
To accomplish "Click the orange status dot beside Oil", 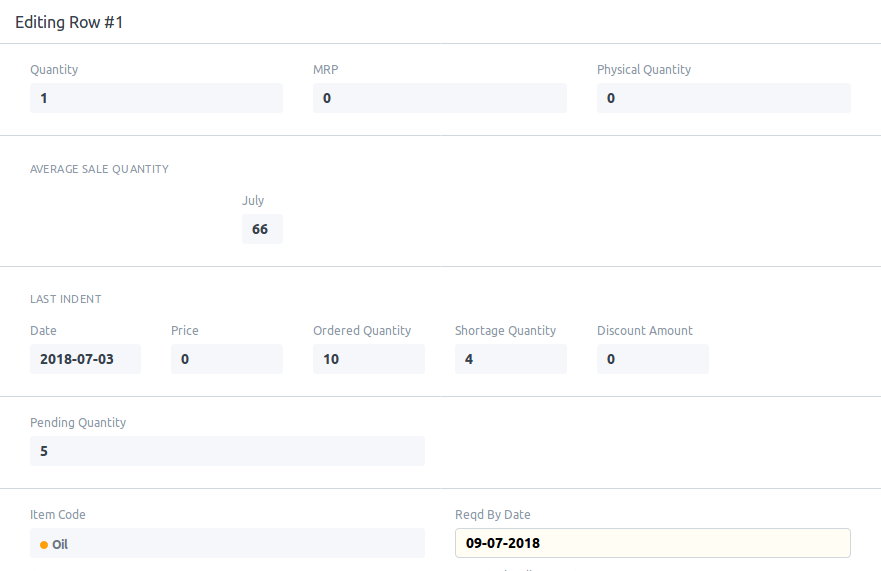I will click(x=44, y=545).
